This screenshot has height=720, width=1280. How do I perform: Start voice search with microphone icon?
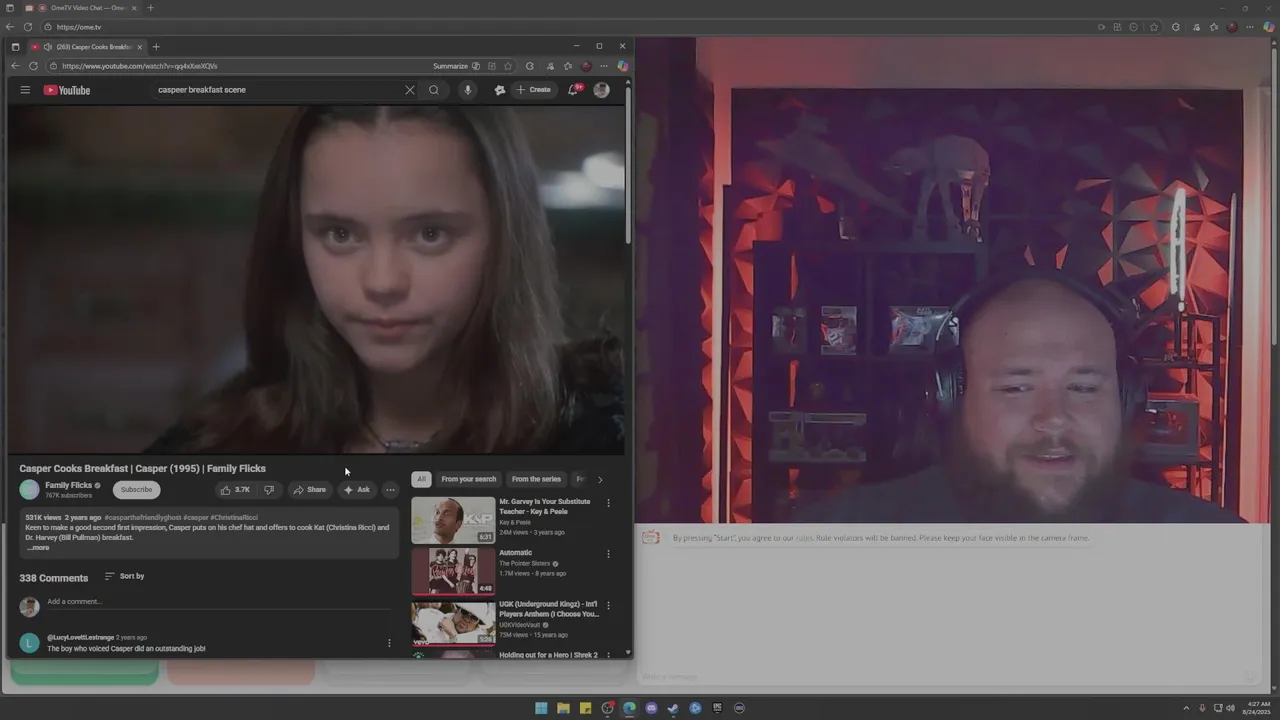[467, 90]
